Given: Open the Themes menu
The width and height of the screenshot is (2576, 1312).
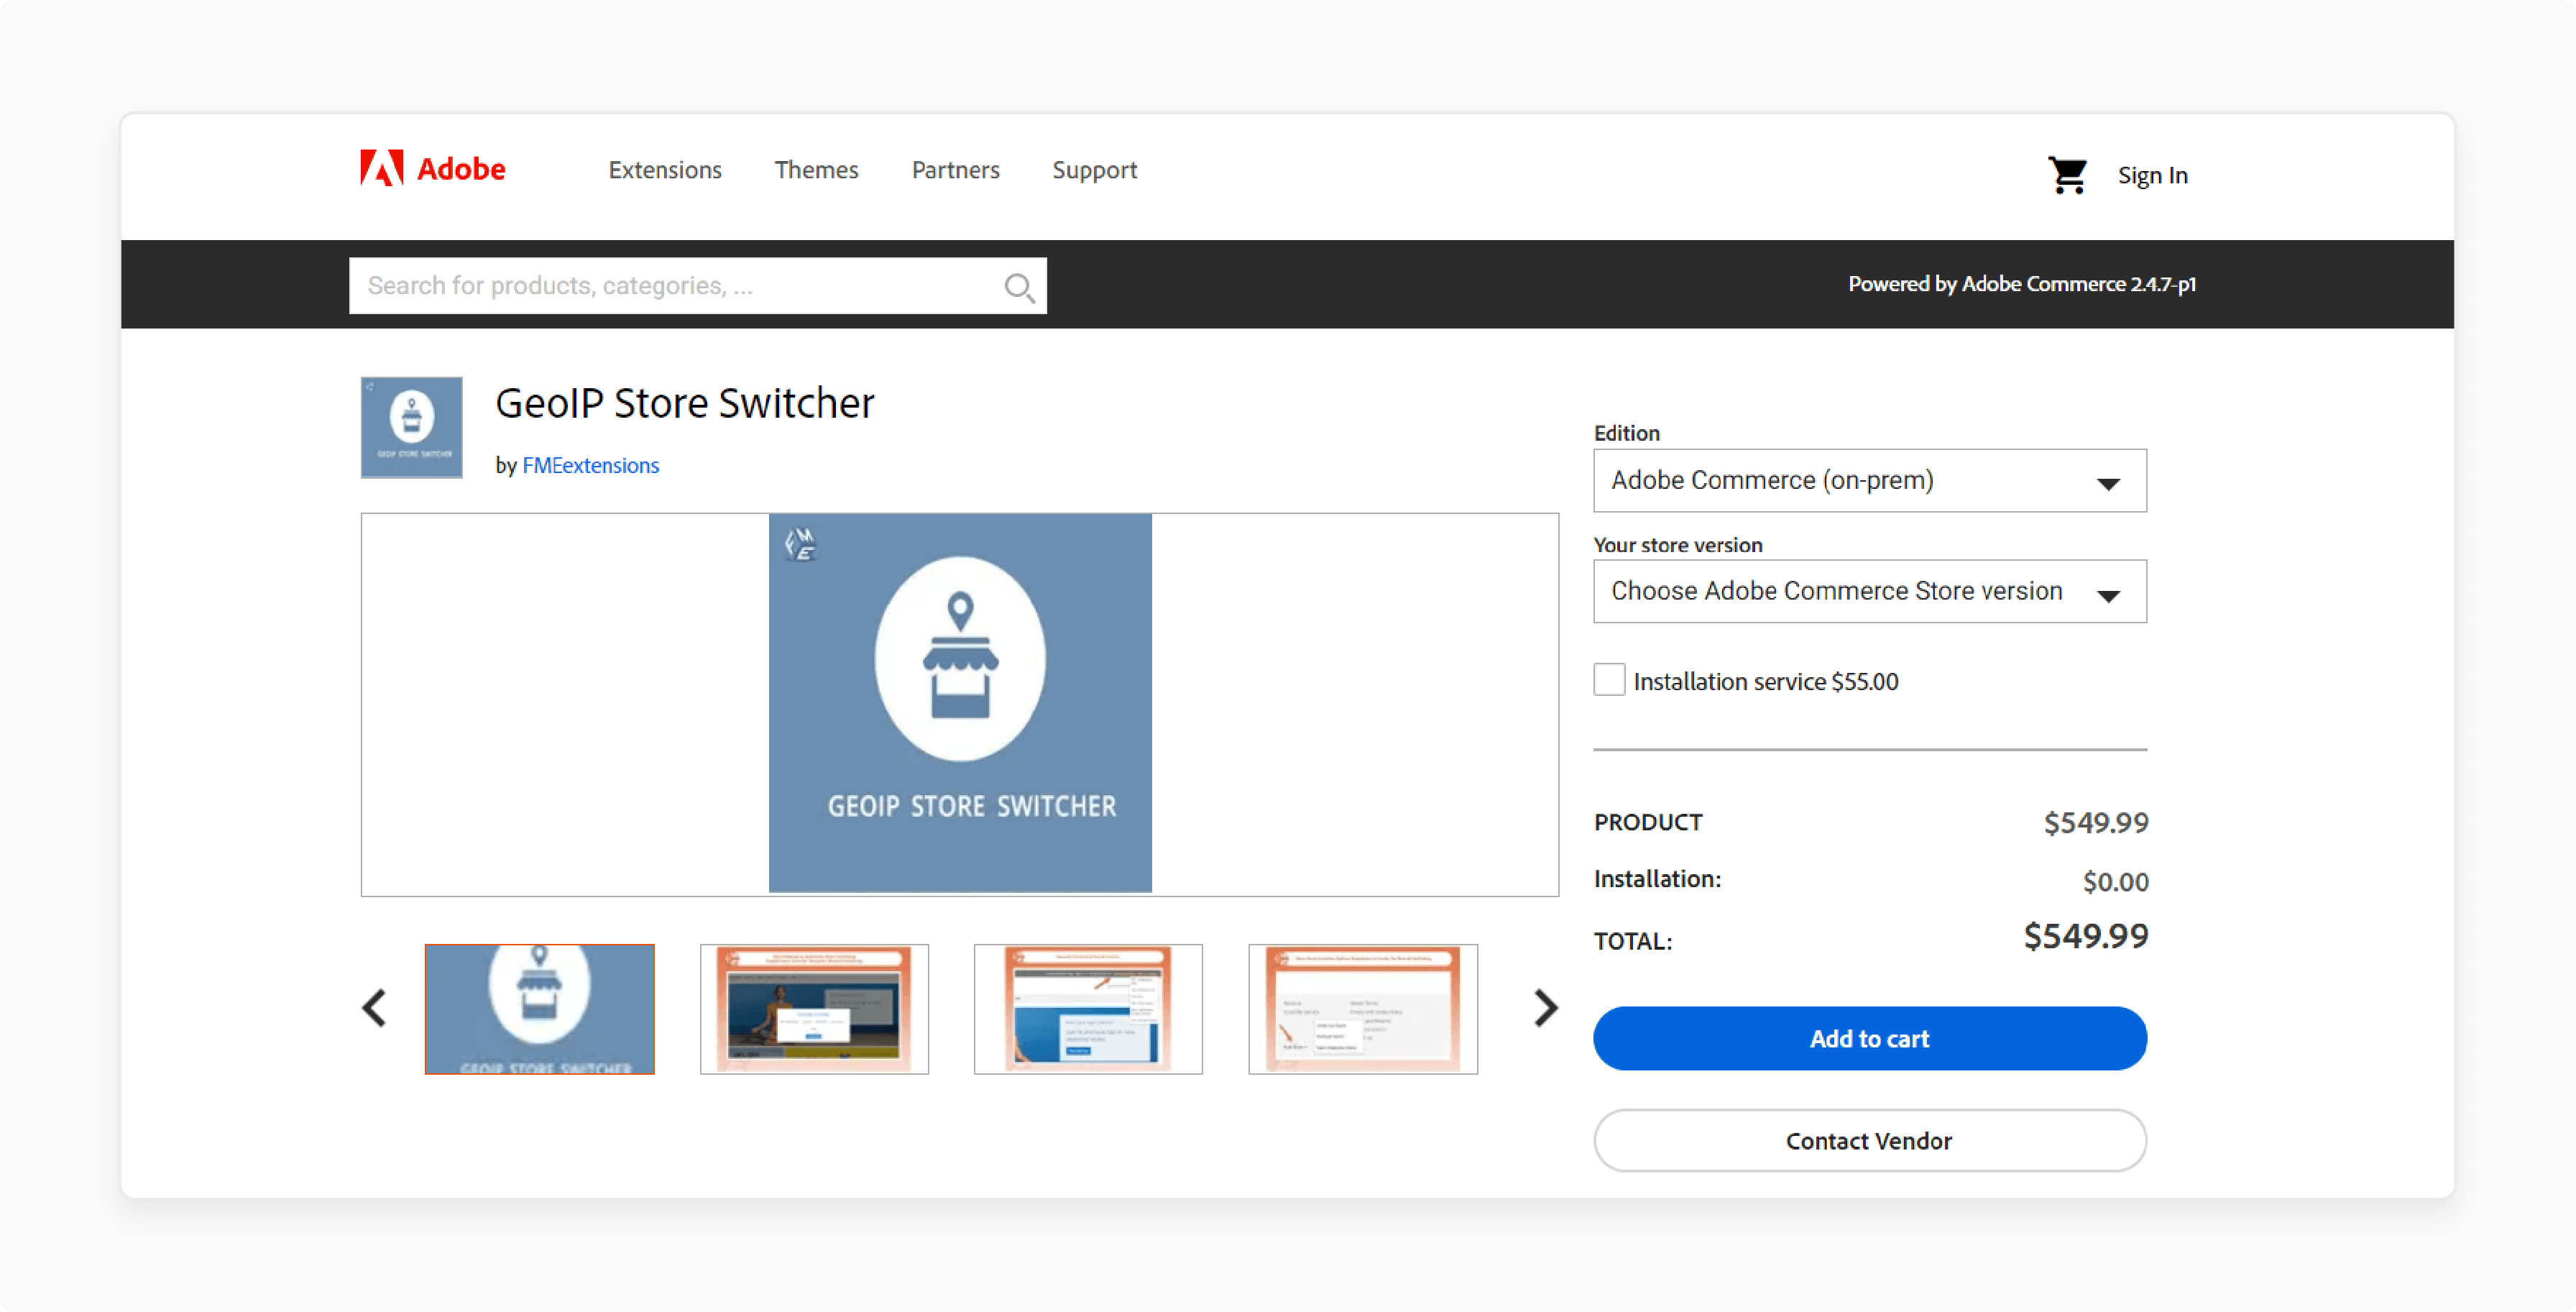Looking at the screenshot, I should pyautogui.click(x=816, y=170).
